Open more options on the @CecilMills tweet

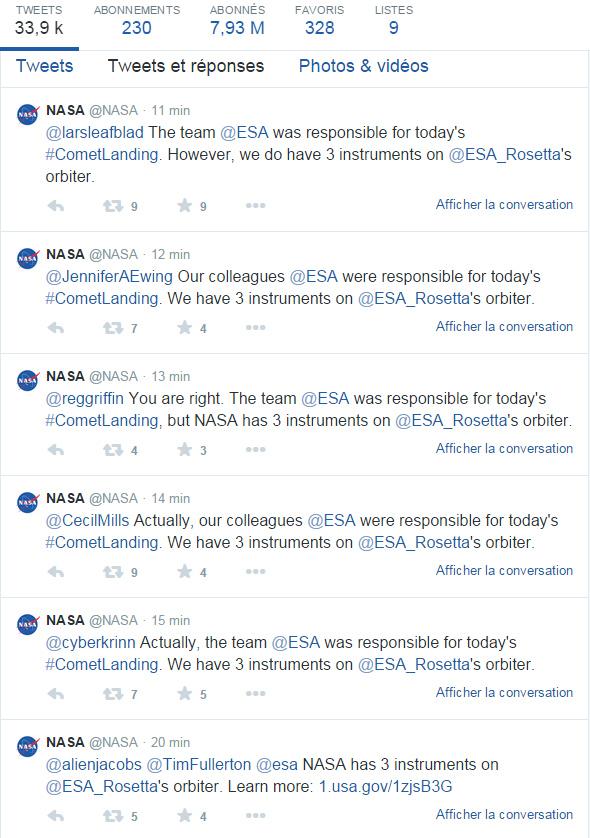(255, 571)
